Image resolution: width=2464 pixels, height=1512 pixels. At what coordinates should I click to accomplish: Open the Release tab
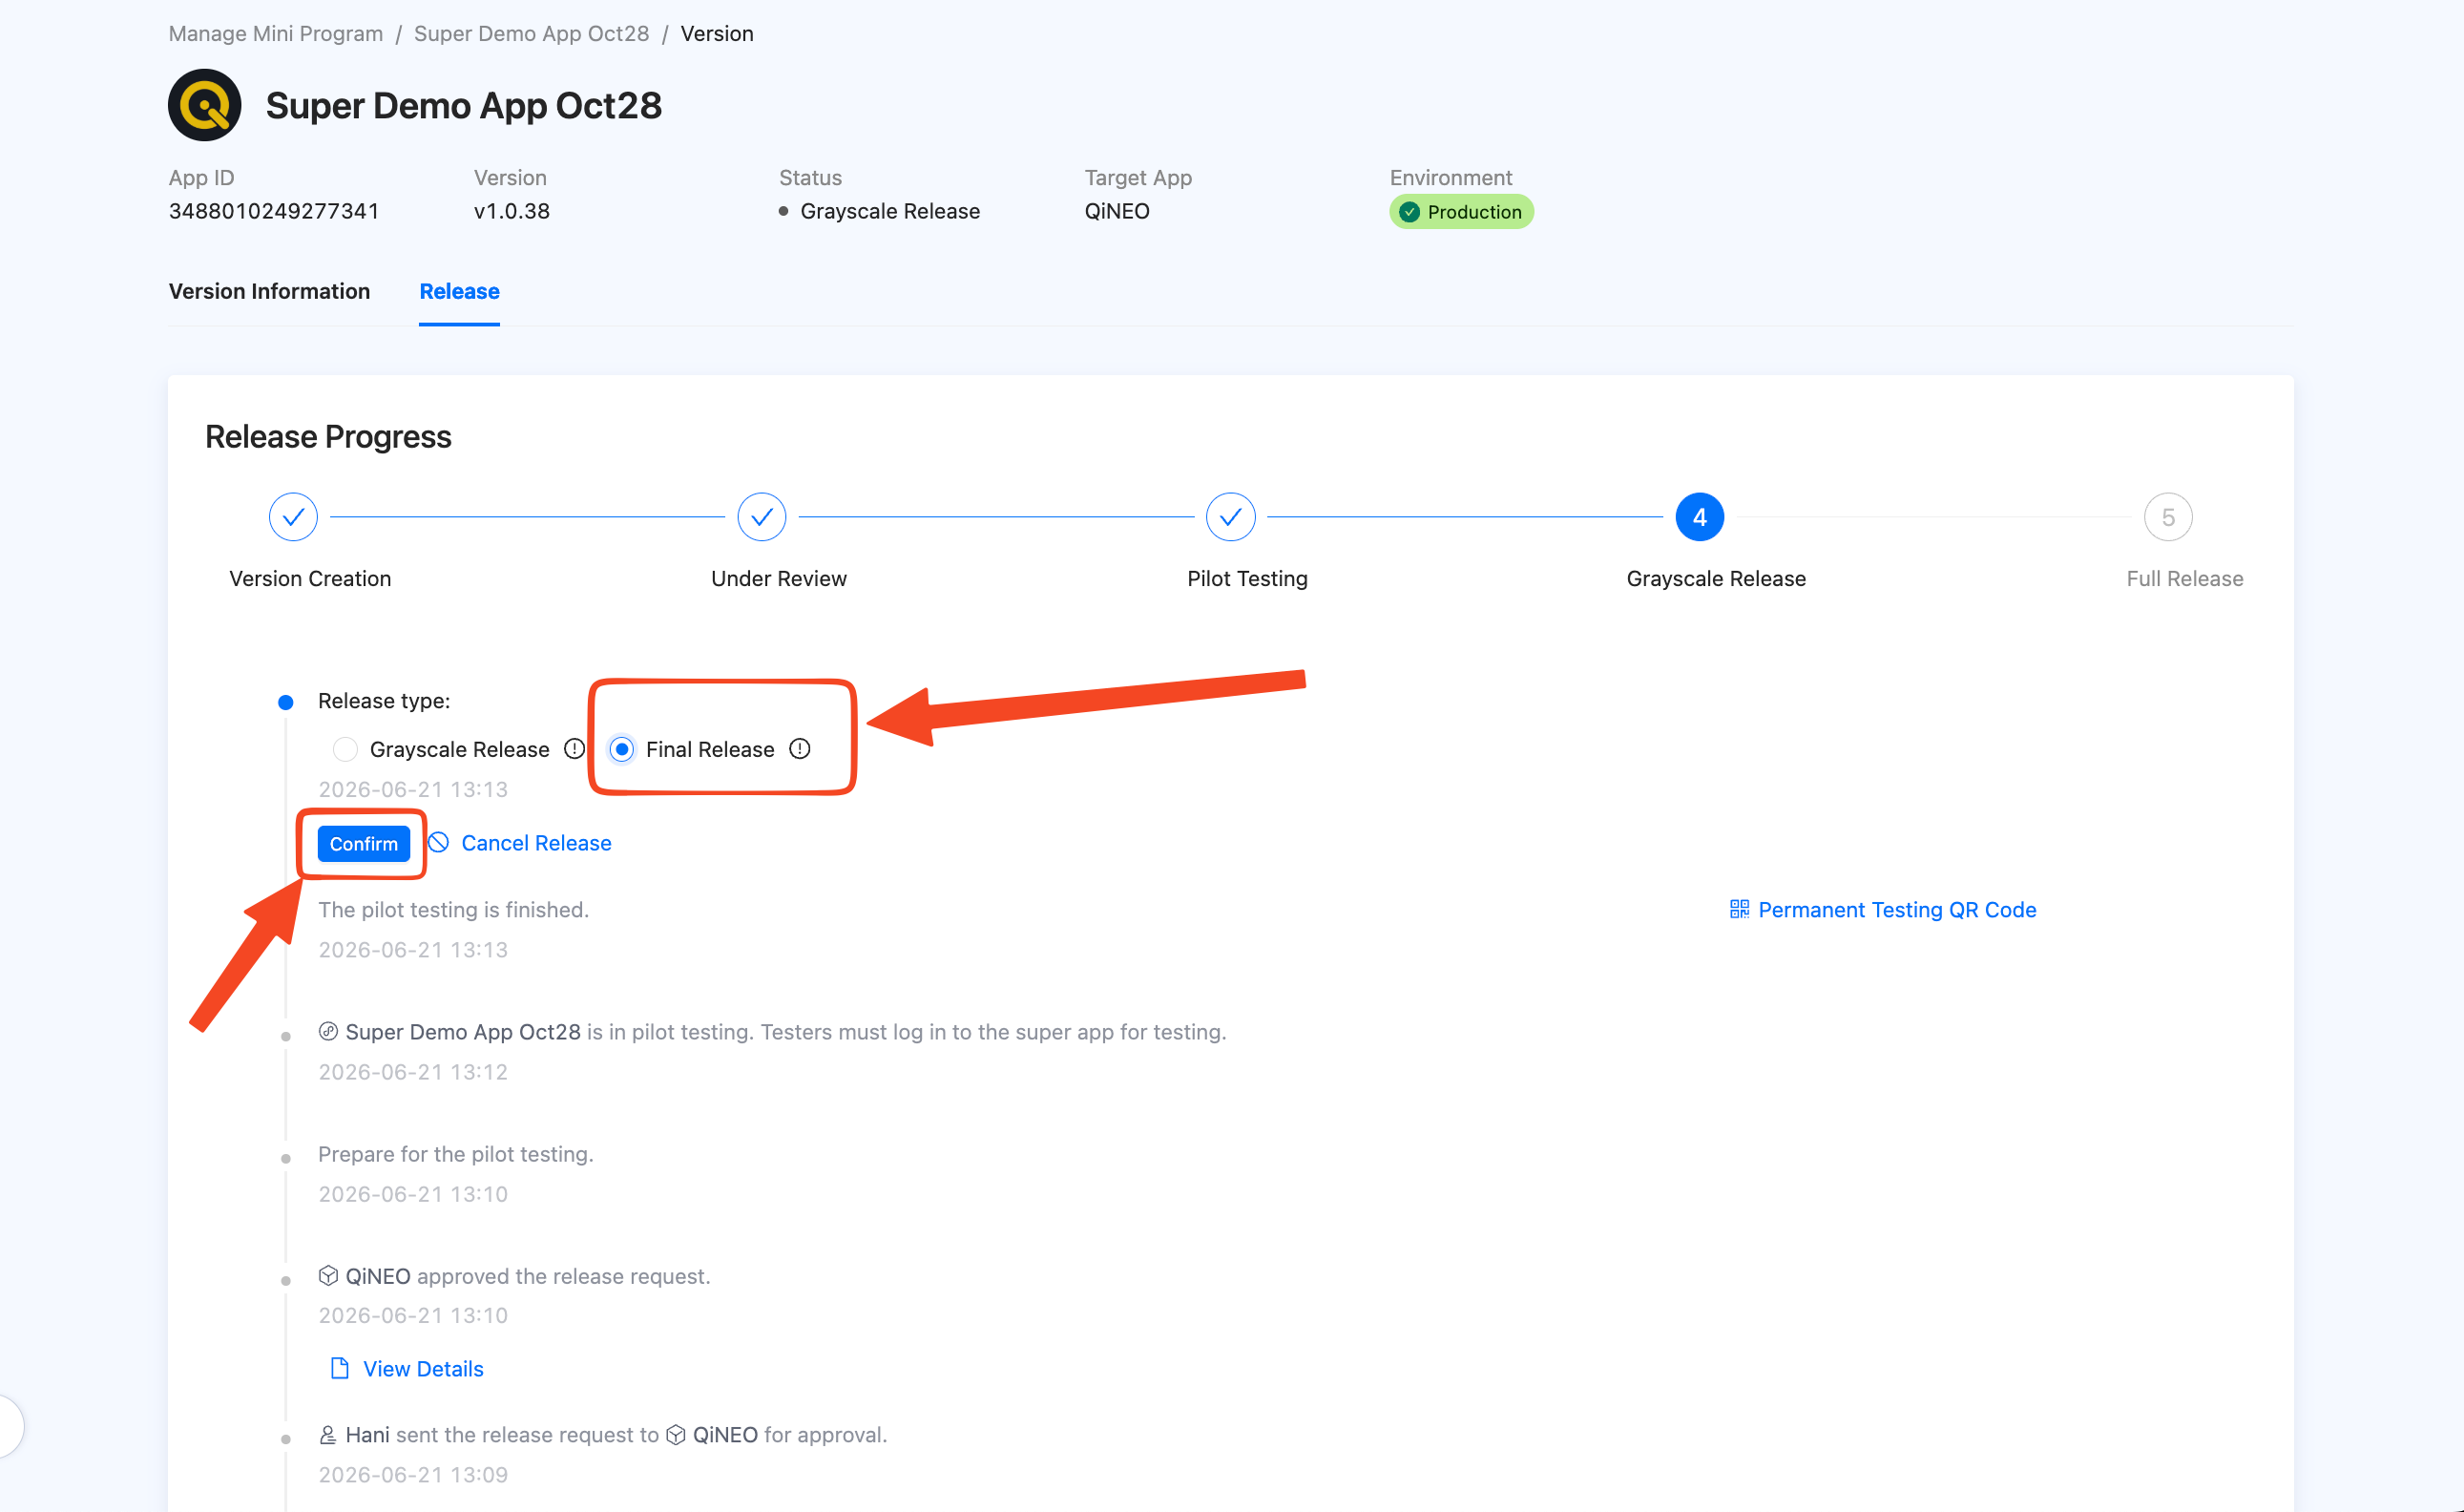click(x=459, y=291)
